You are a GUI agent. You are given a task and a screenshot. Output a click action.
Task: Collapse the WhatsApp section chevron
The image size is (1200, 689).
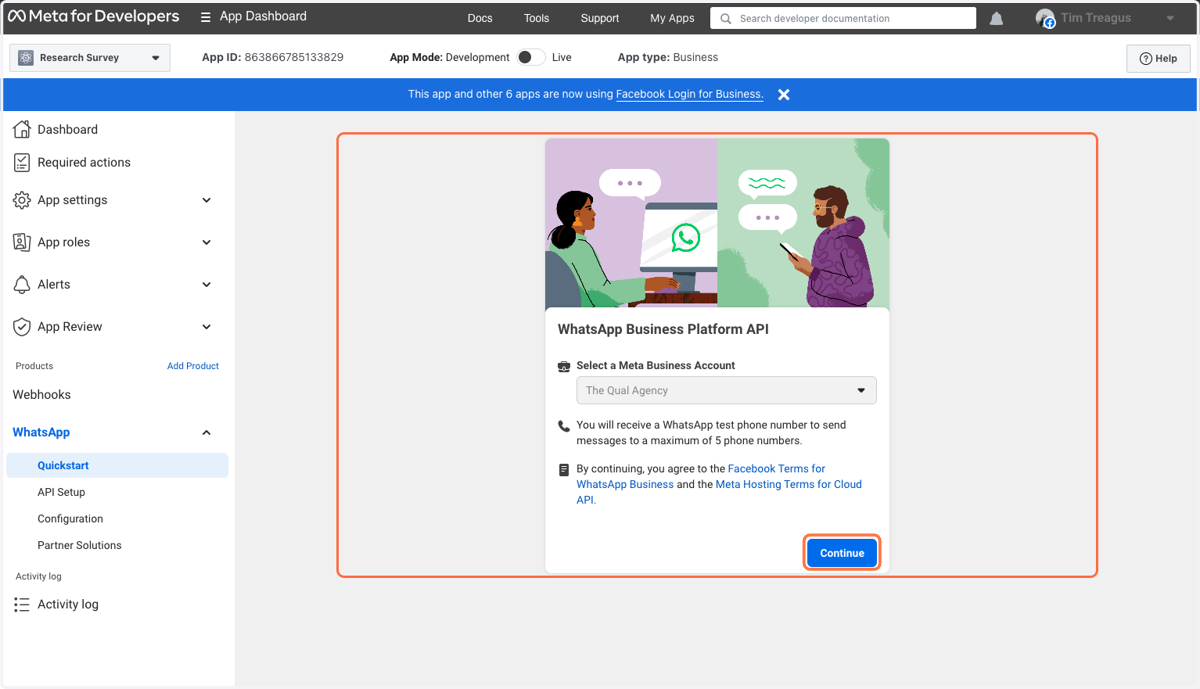207,433
